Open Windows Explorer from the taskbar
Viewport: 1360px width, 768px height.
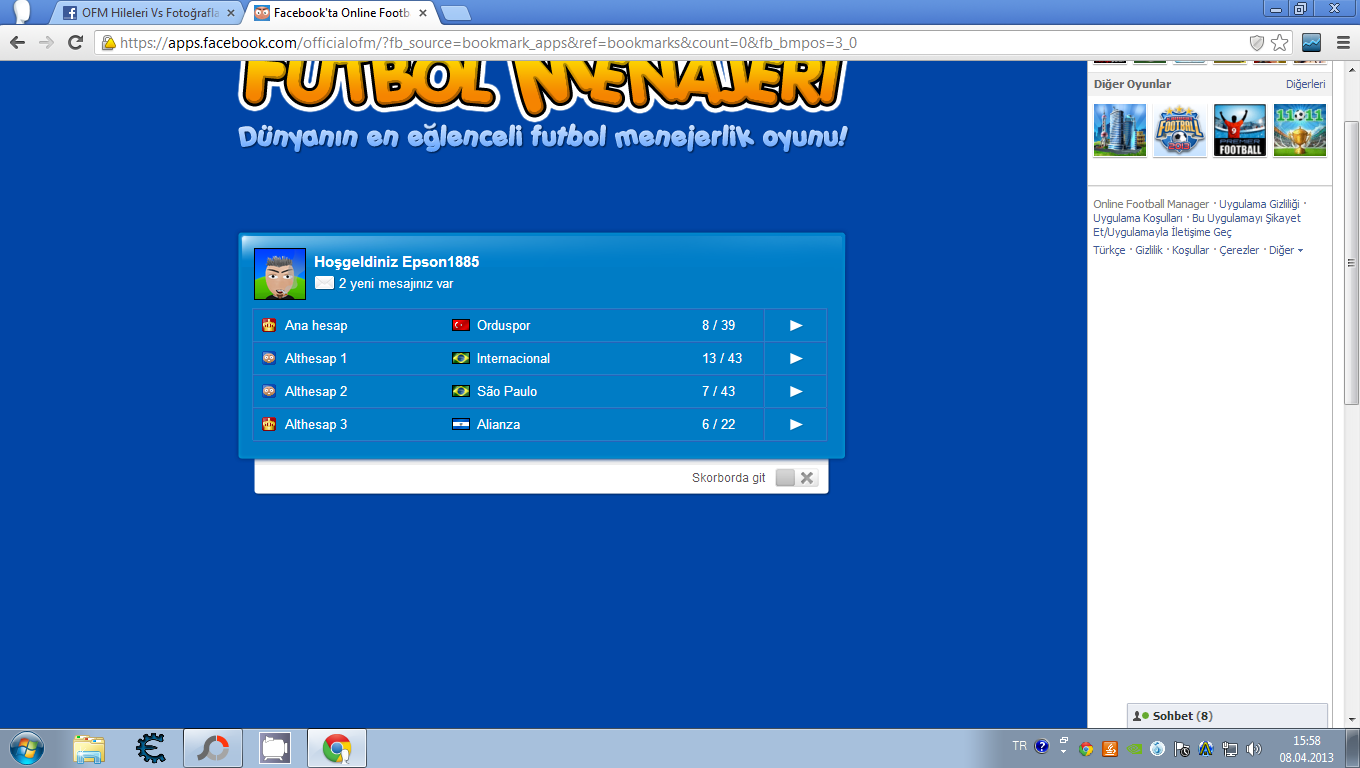pos(89,748)
